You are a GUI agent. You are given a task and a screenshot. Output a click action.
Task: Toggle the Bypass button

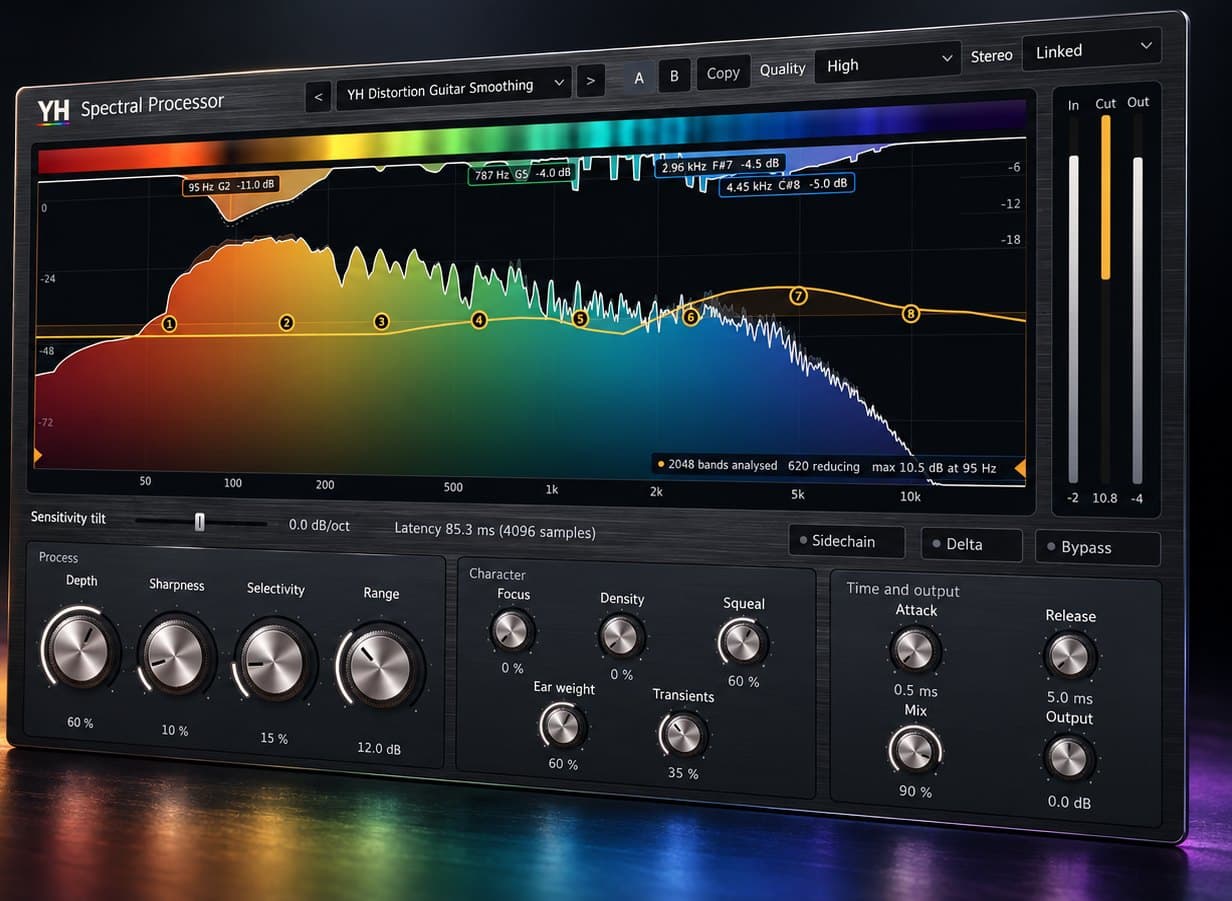click(1097, 548)
